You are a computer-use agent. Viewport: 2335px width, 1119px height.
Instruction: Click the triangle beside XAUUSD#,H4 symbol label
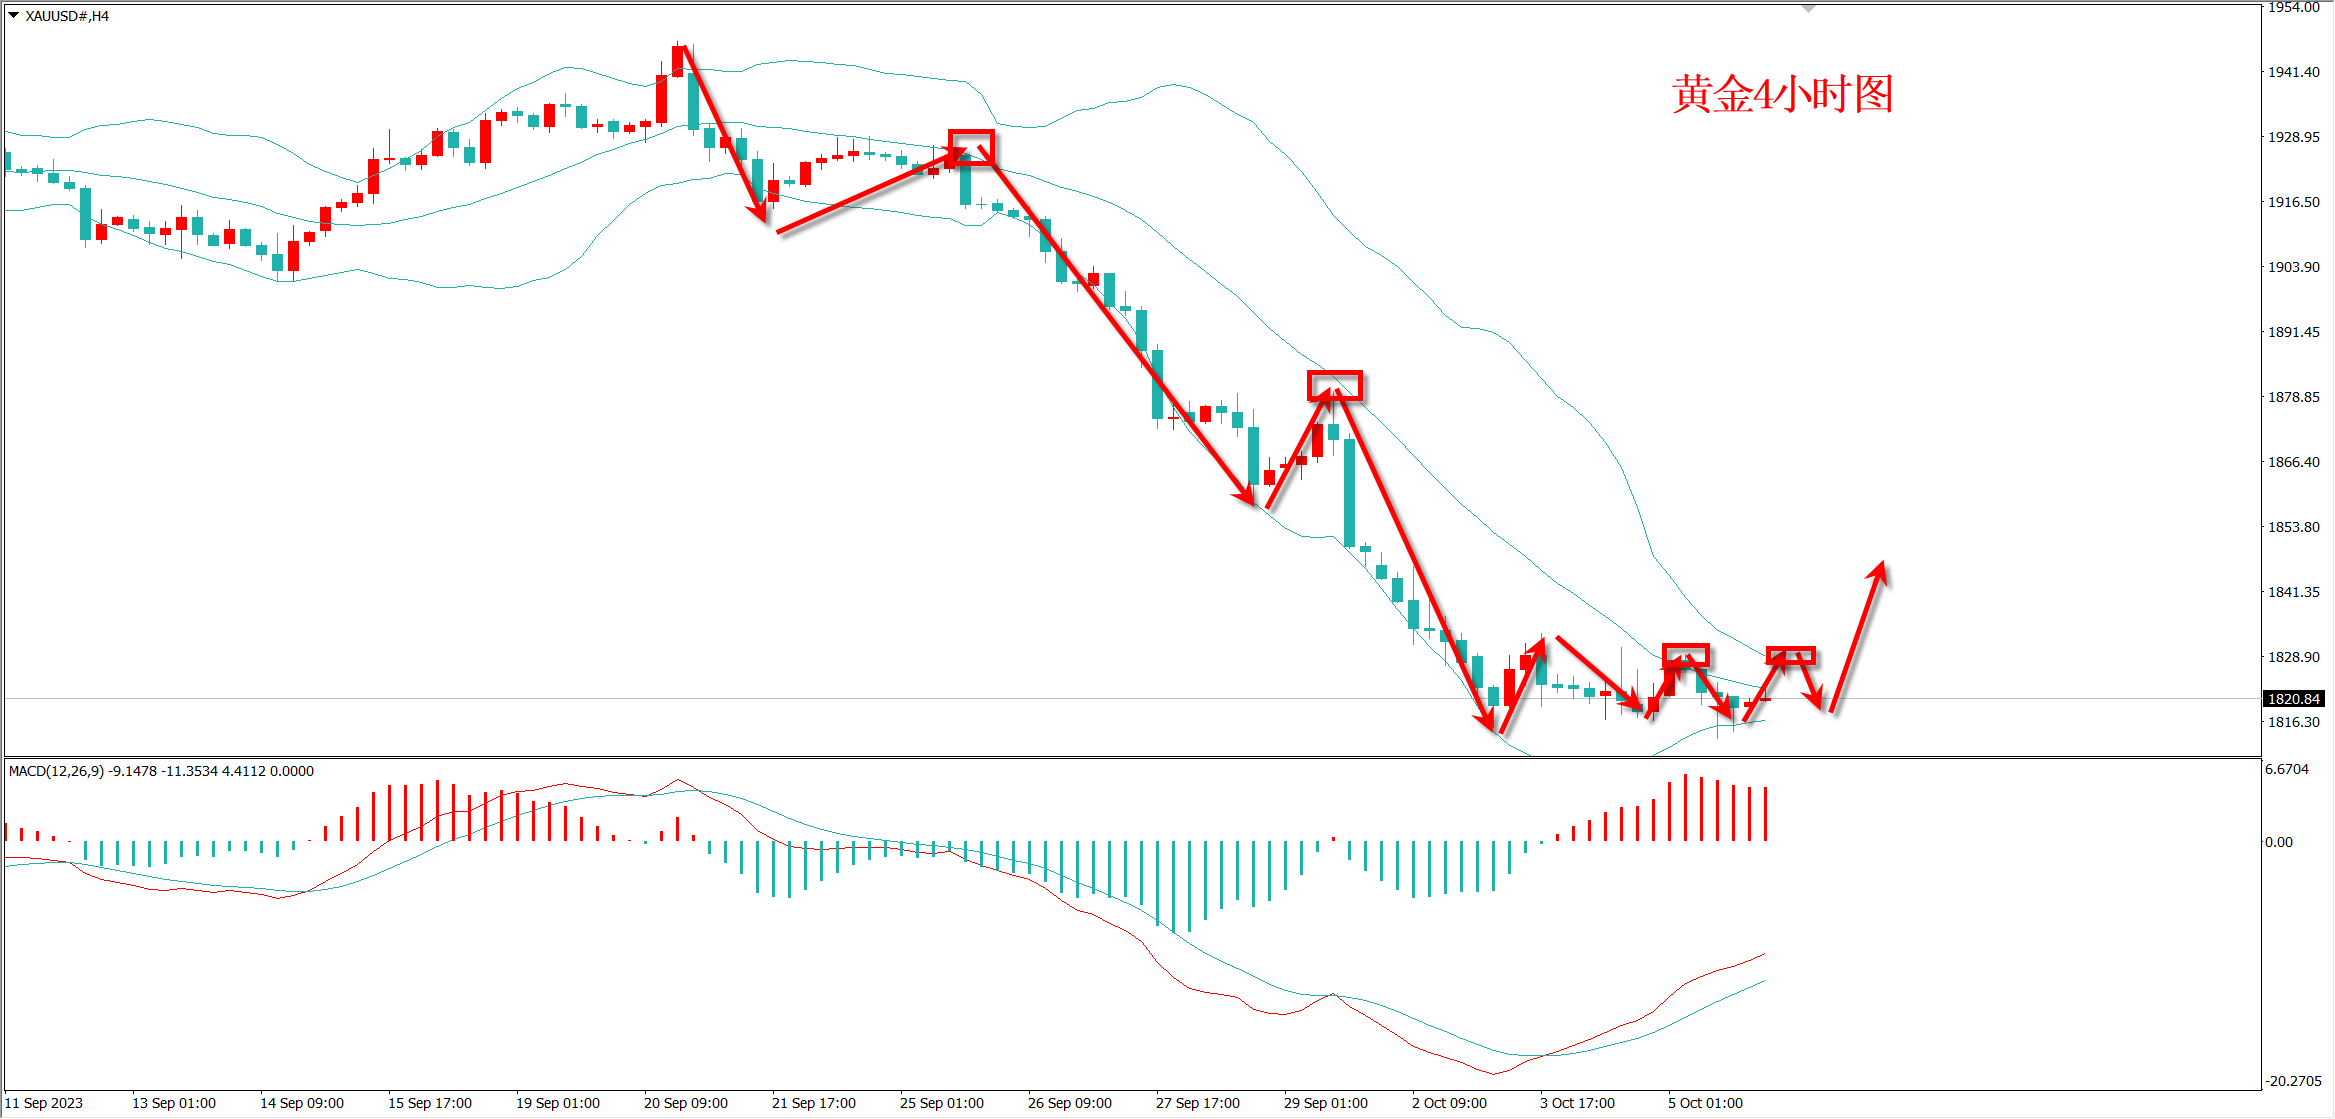13,16
